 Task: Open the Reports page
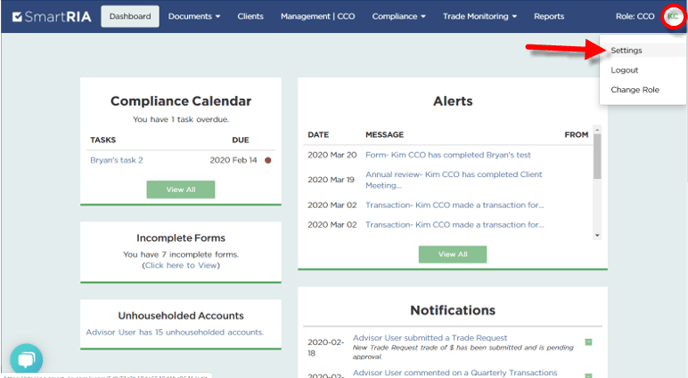[548, 17]
